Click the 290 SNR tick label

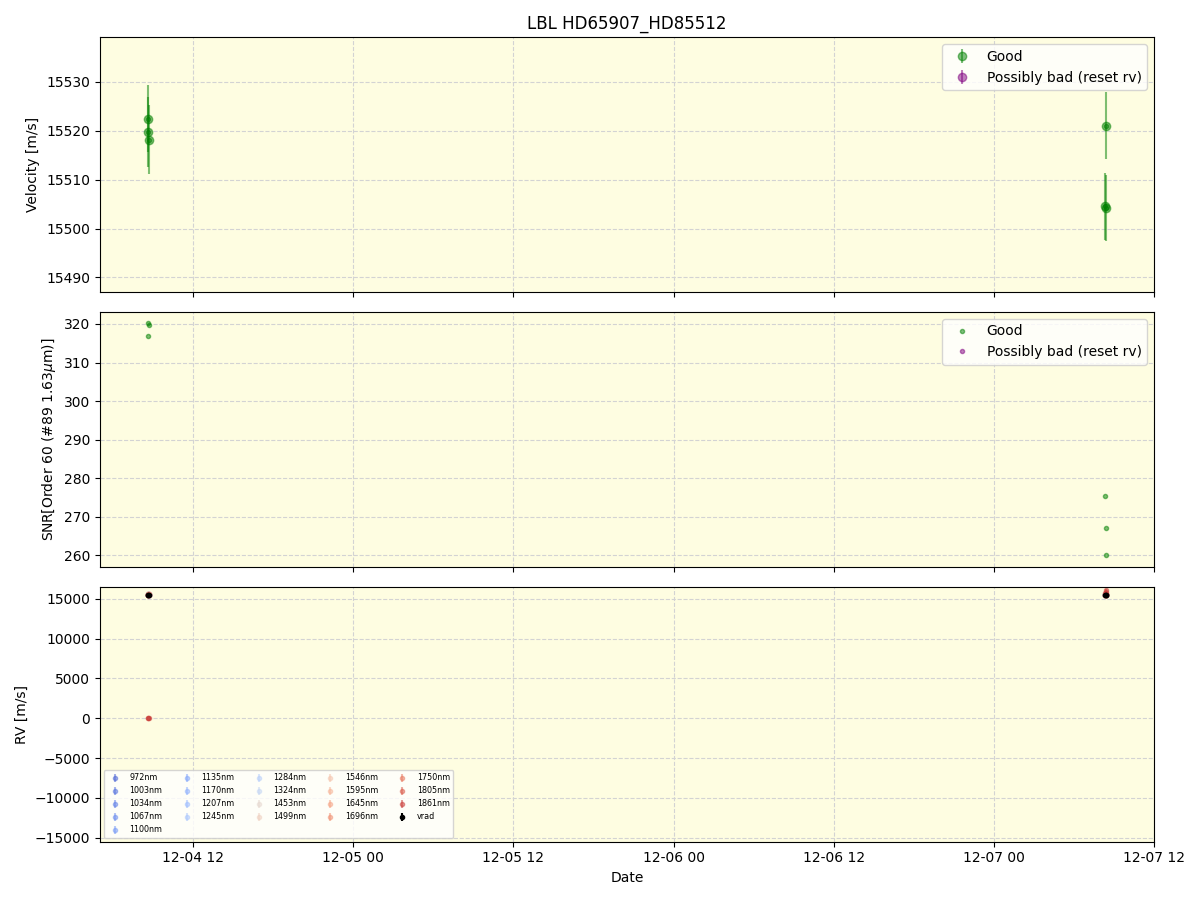point(77,440)
